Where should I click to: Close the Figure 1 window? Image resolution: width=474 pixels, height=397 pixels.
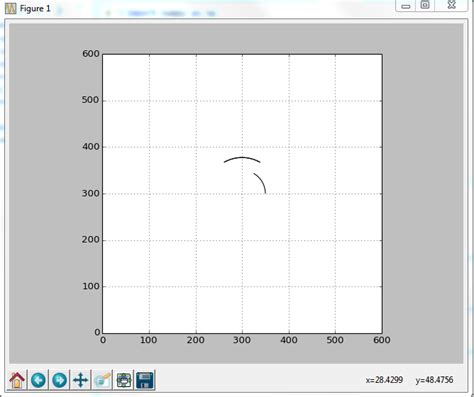[x=451, y=5]
